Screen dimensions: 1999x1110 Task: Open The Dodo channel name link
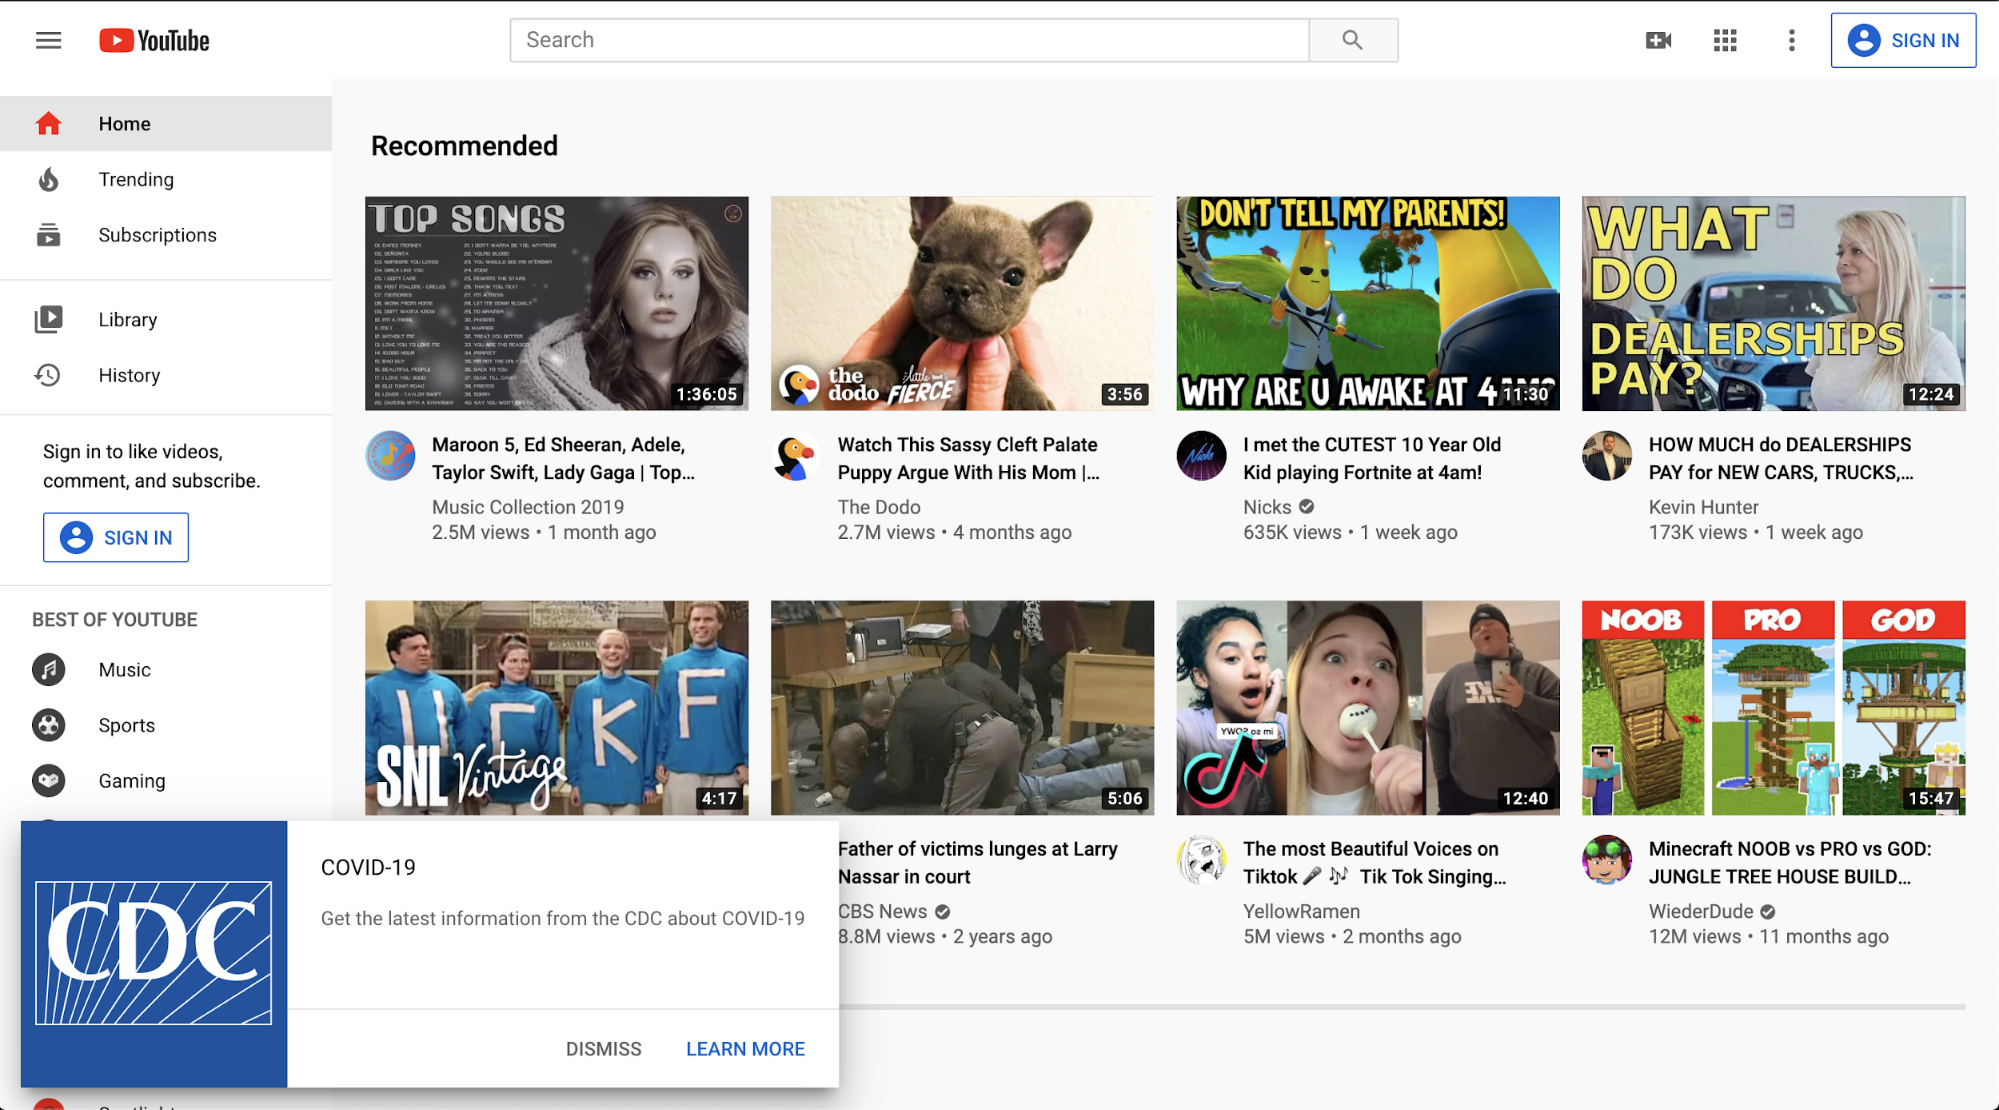pos(879,507)
